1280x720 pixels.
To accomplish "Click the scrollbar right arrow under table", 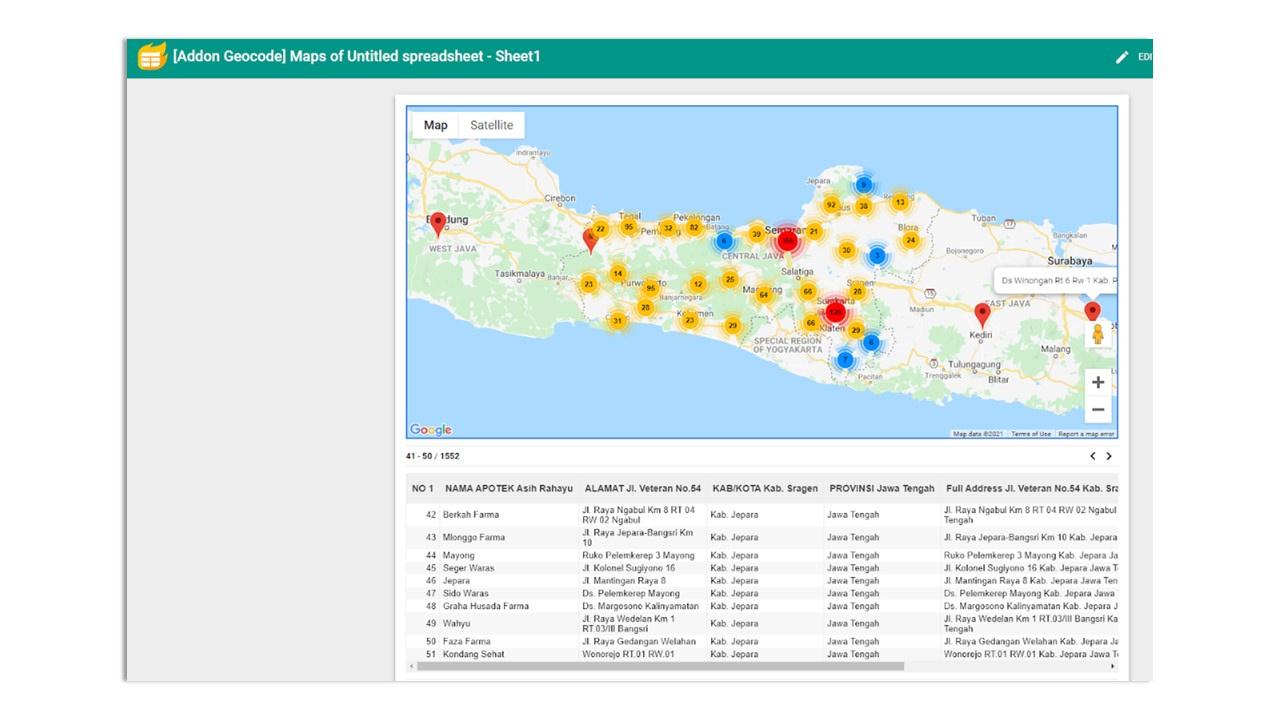I will pos(1113,666).
